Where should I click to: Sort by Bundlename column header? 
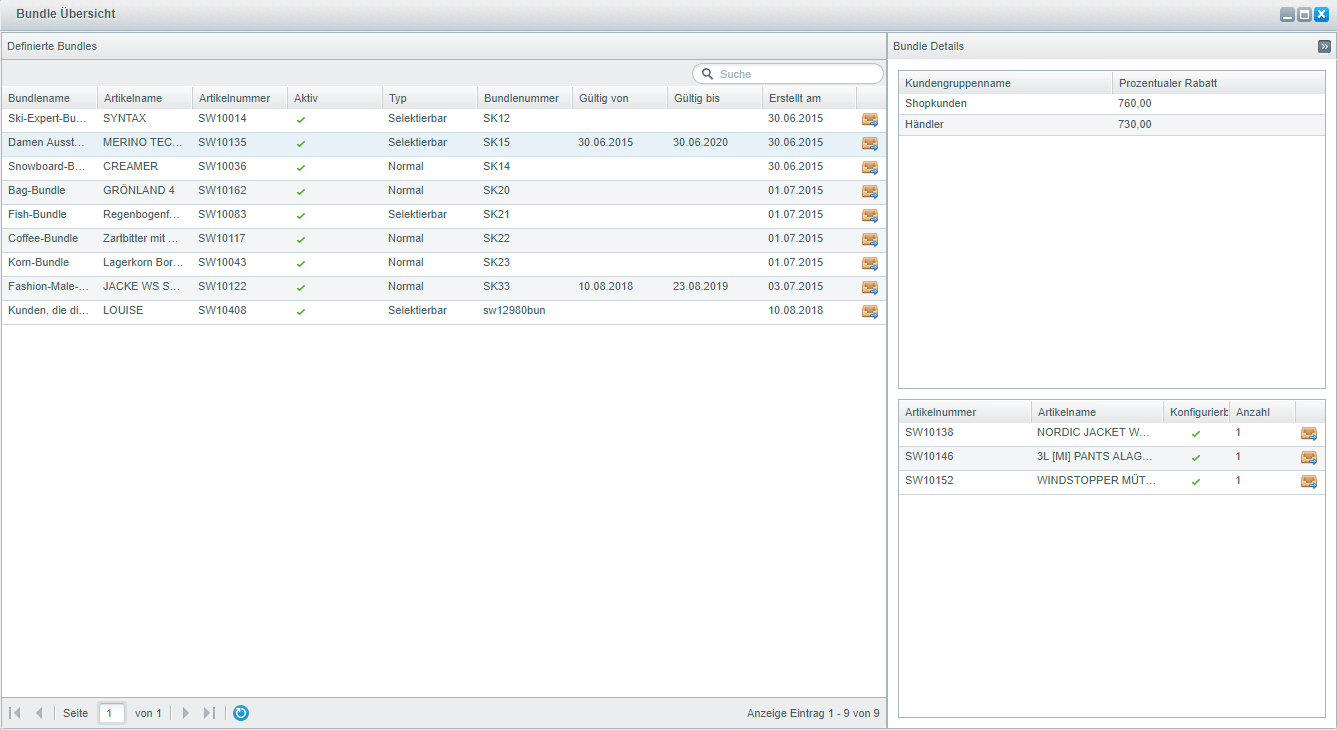point(49,98)
